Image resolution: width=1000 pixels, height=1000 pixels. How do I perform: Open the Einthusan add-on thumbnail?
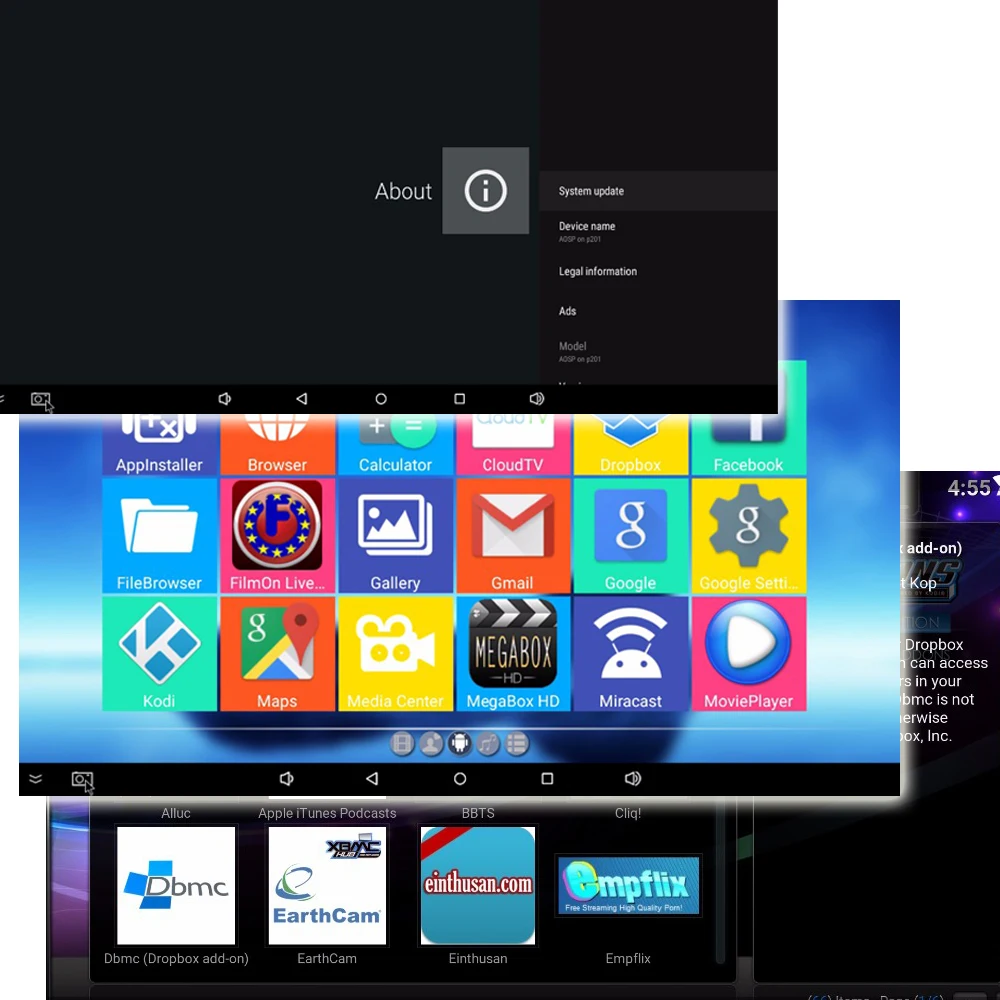[x=478, y=885]
